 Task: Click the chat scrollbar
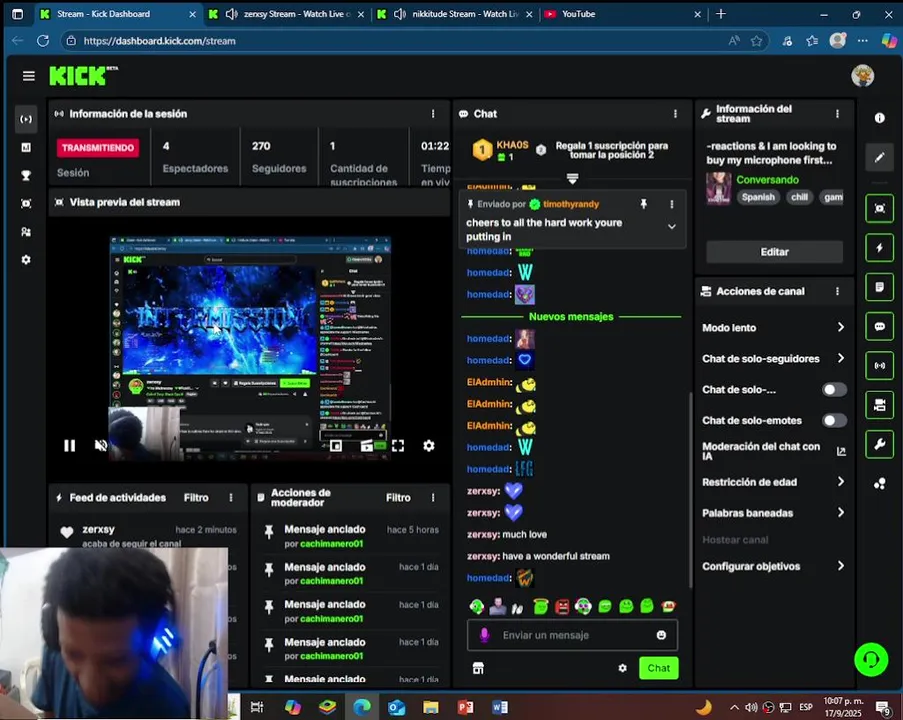690,490
